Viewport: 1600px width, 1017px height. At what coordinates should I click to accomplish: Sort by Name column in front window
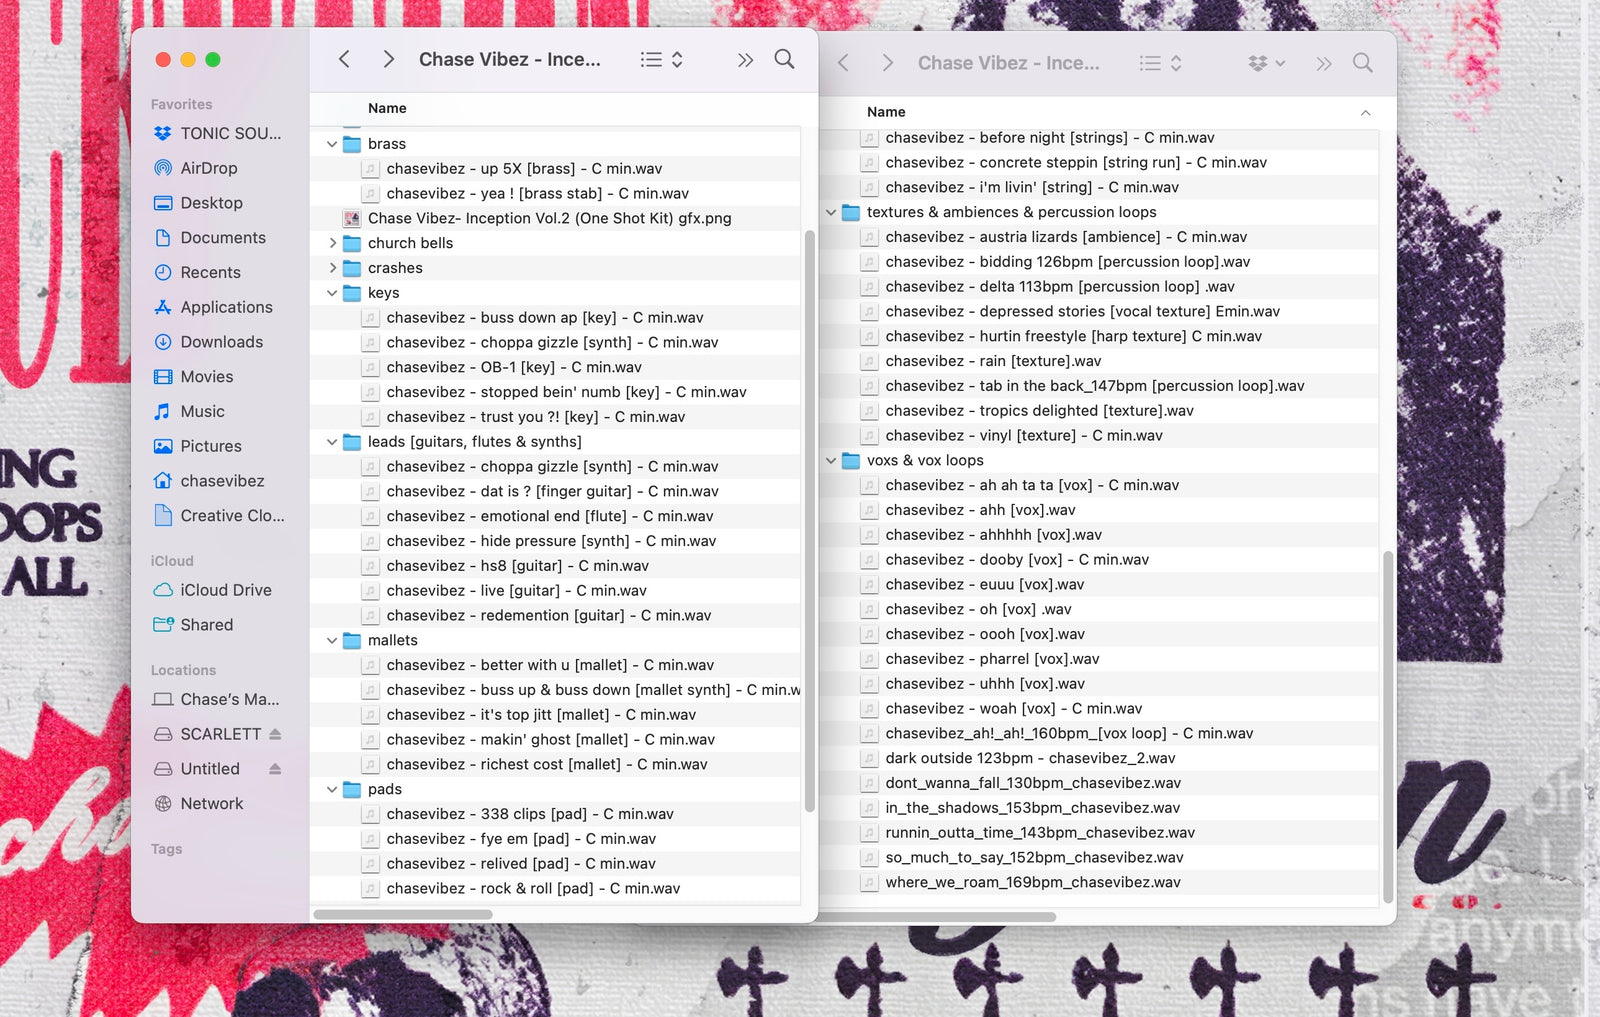(x=387, y=108)
